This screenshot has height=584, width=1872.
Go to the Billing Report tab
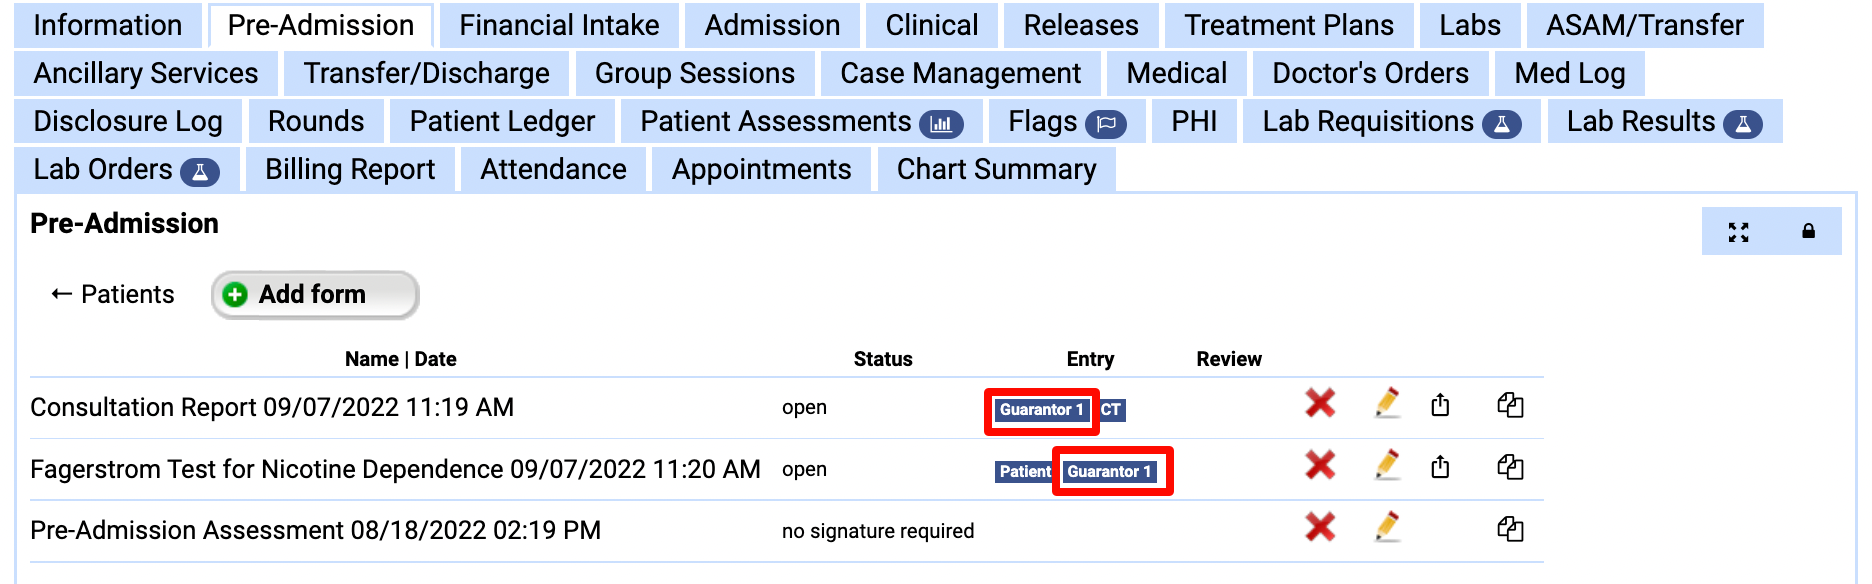[349, 169]
